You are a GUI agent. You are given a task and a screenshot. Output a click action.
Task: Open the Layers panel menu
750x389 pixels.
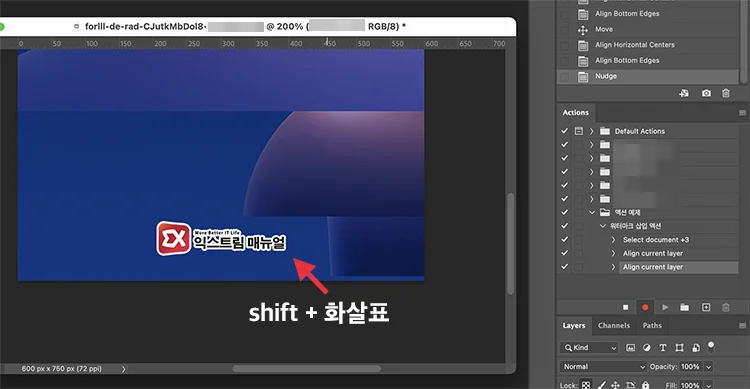(x=742, y=326)
